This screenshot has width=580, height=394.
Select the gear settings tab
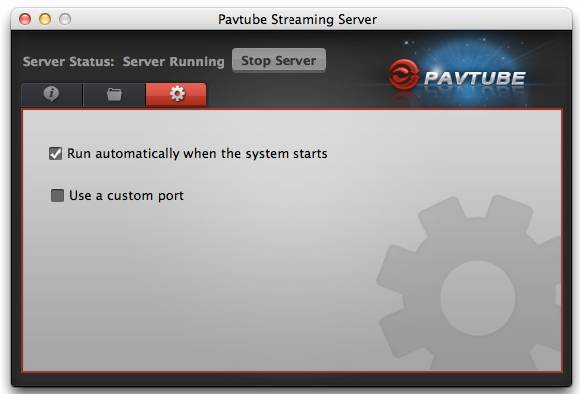pos(176,94)
